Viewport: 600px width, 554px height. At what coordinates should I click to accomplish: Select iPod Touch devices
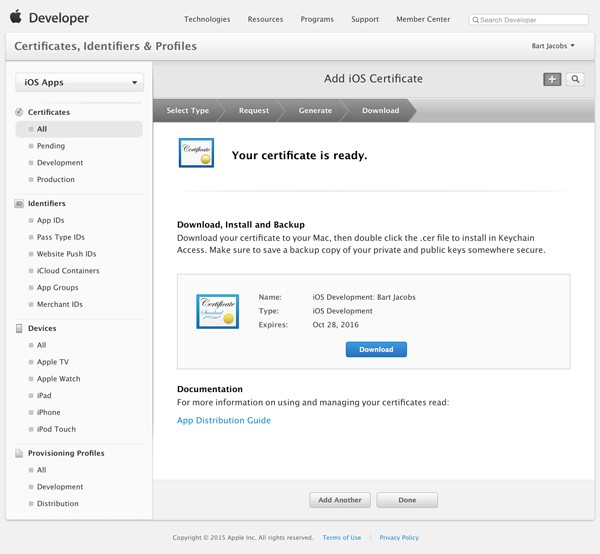coord(56,429)
